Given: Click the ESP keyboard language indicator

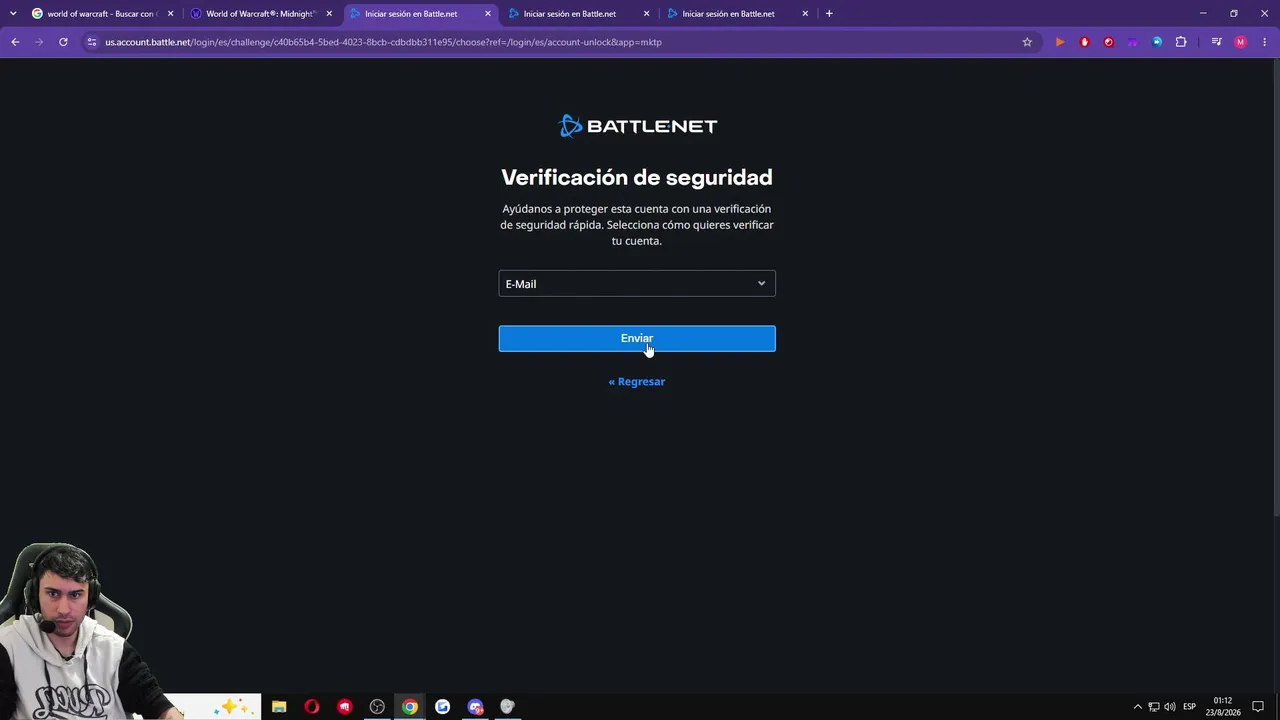Looking at the screenshot, I should [1190, 707].
